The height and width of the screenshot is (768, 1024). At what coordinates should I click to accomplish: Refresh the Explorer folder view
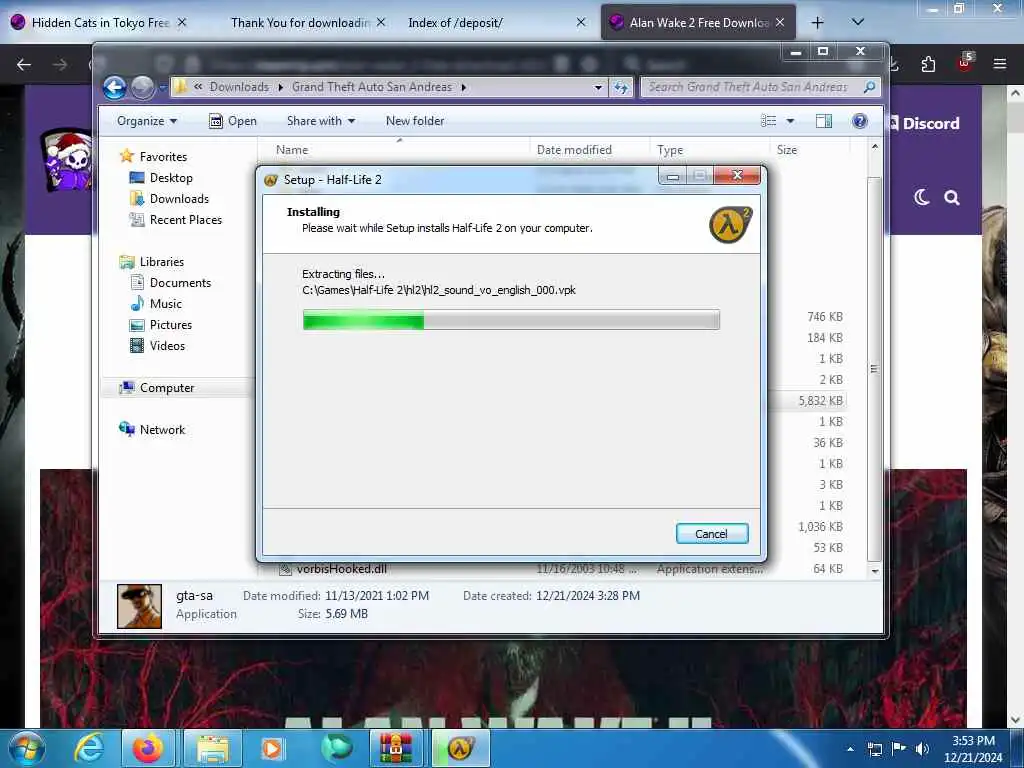point(620,87)
